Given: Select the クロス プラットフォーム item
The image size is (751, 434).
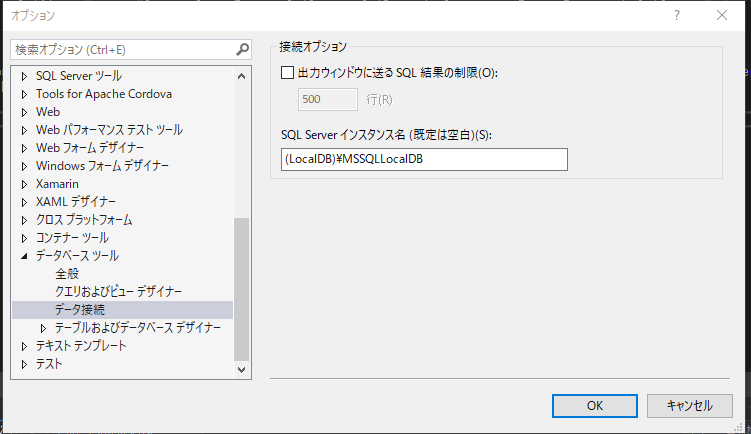Looking at the screenshot, I should pos(84,220).
